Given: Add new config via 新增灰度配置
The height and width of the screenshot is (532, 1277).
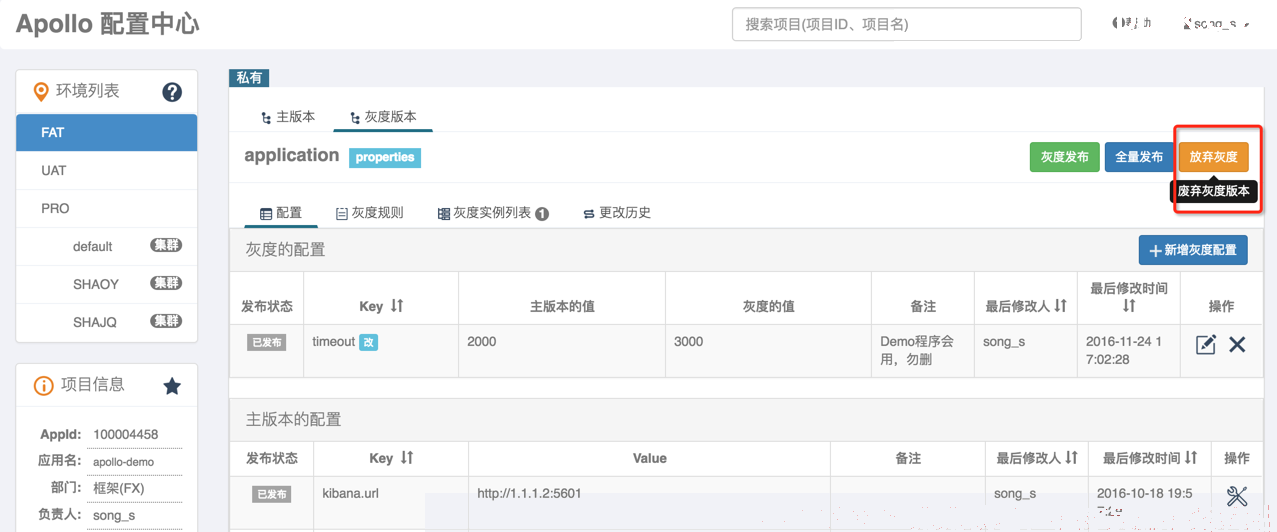Looking at the screenshot, I should [1193, 250].
